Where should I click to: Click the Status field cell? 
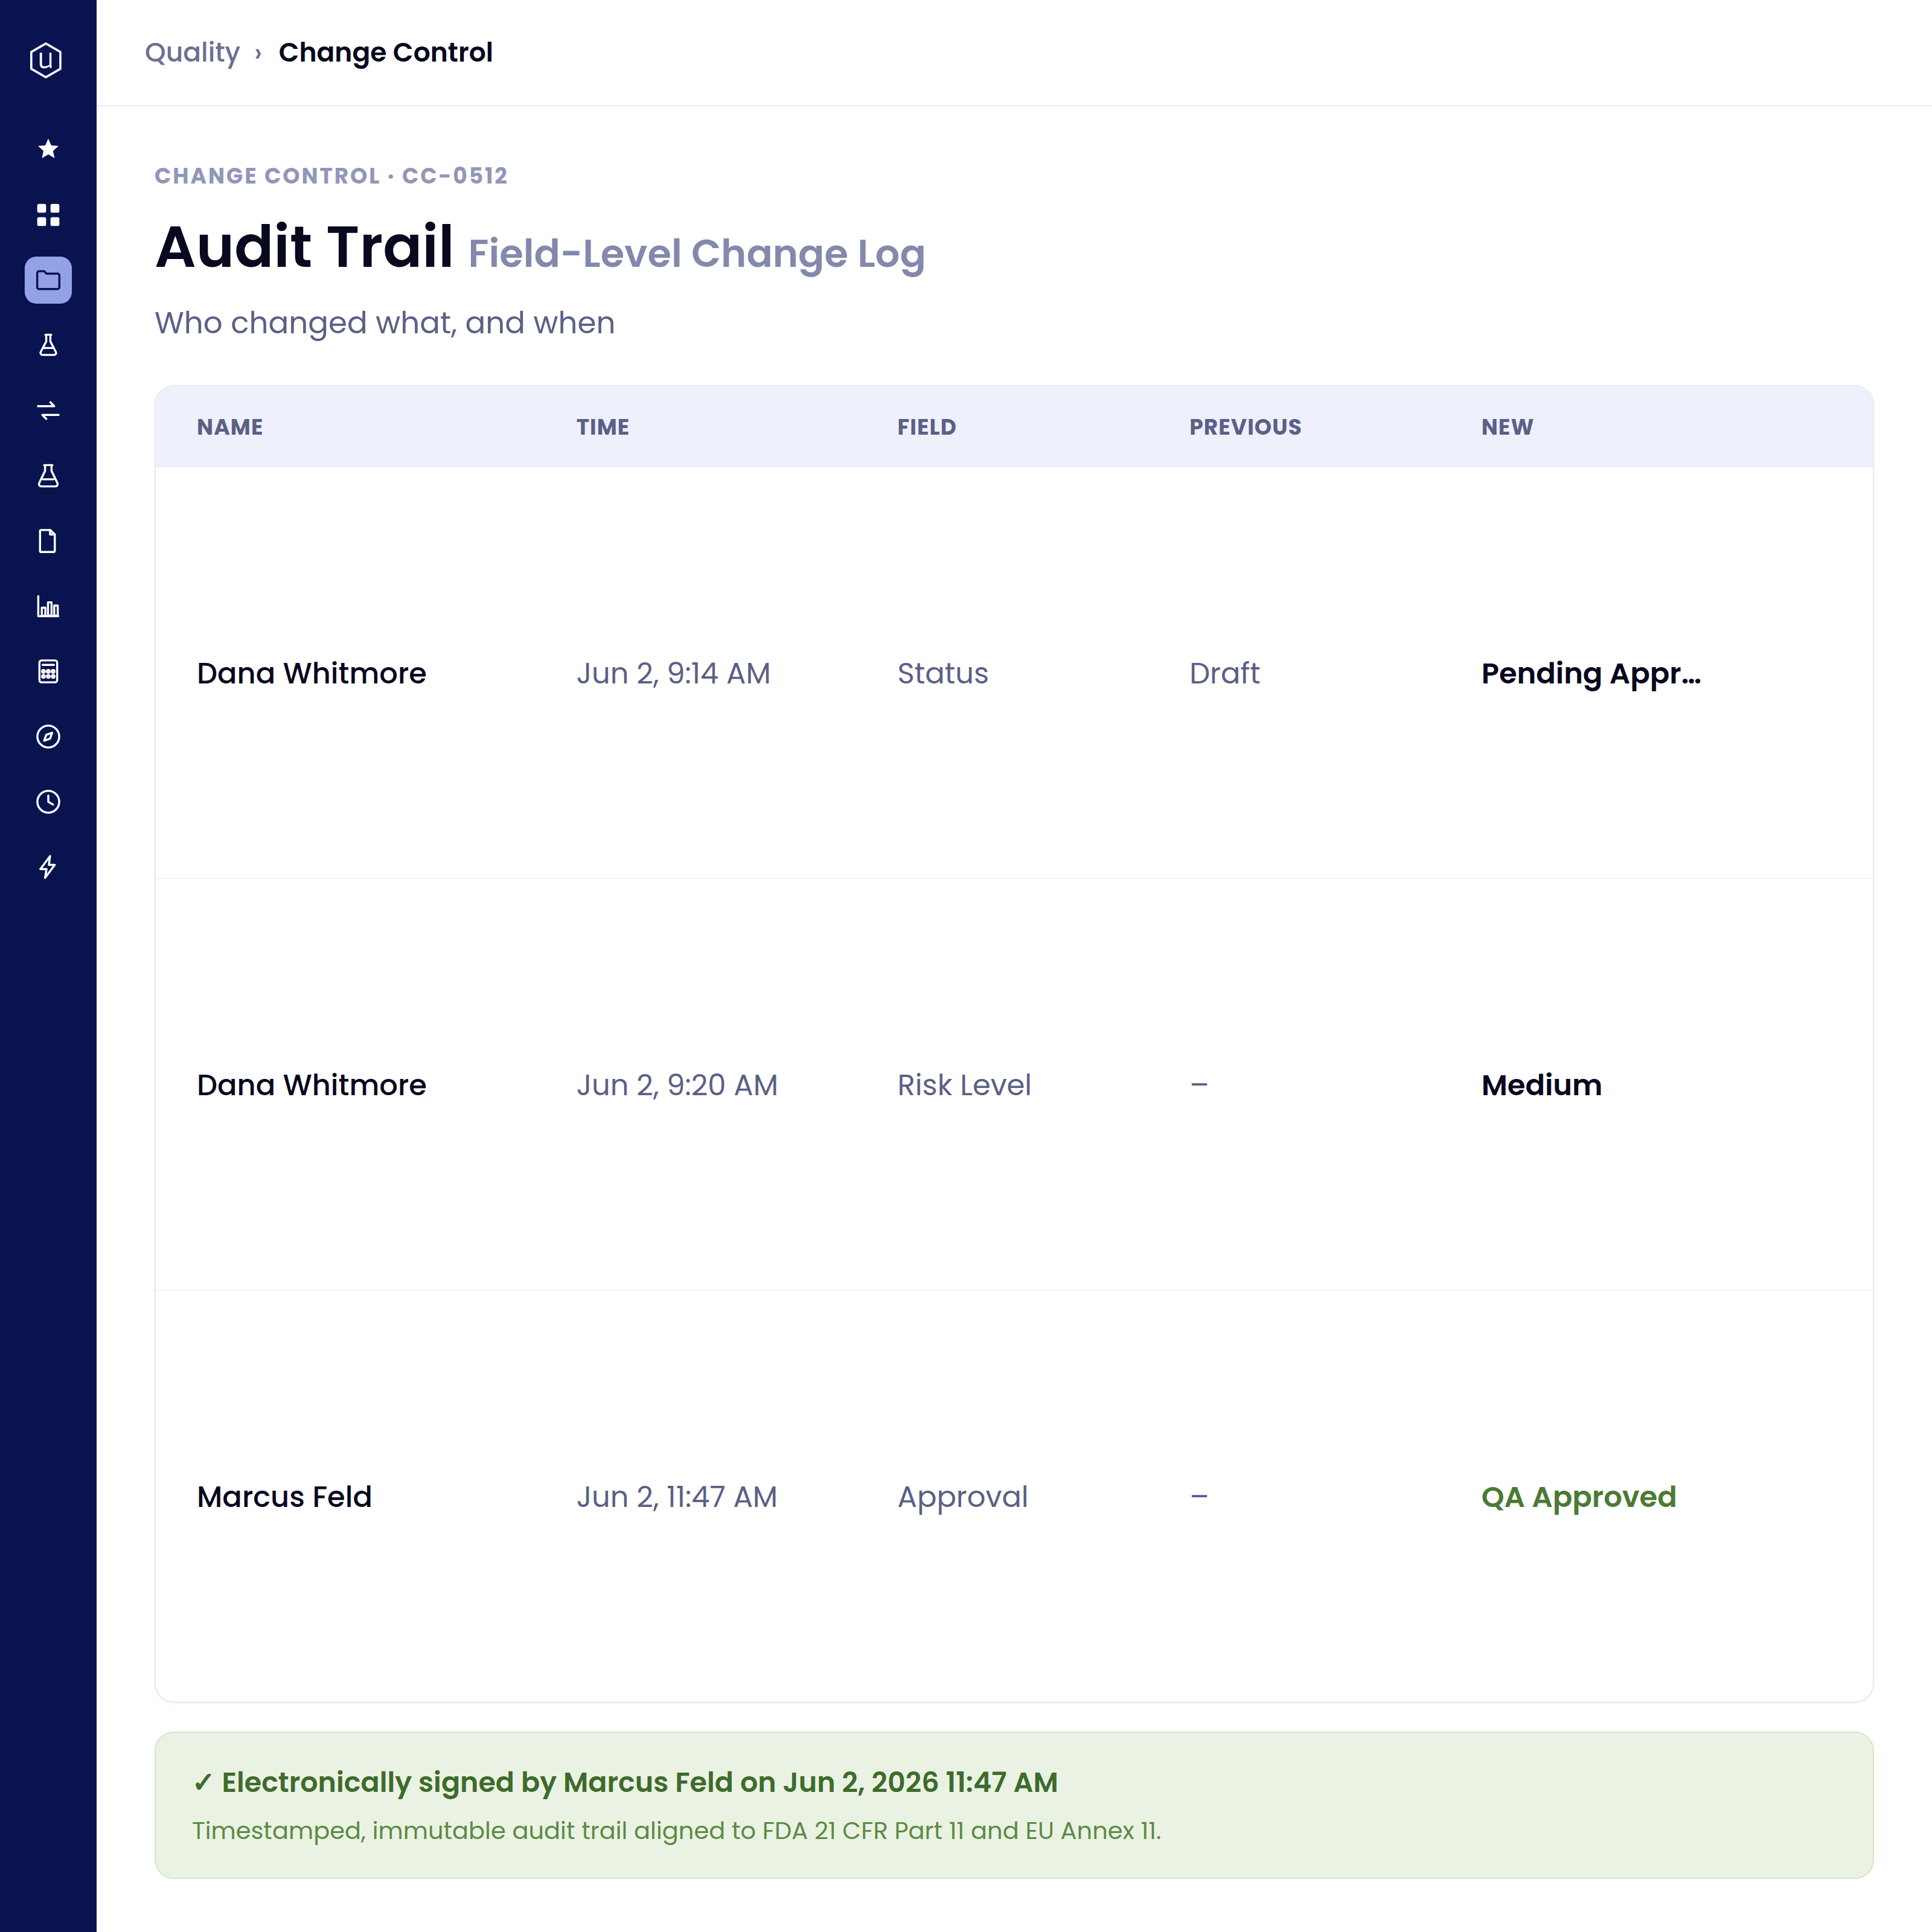point(942,673)
